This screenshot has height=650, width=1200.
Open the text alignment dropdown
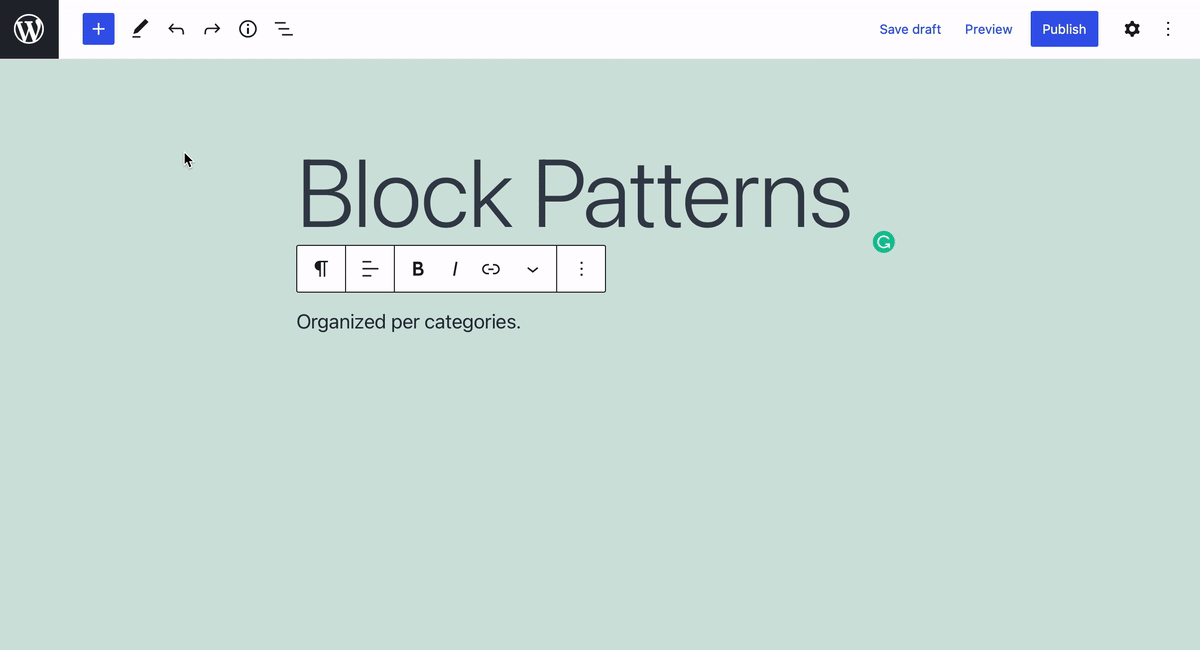(370, 269)
